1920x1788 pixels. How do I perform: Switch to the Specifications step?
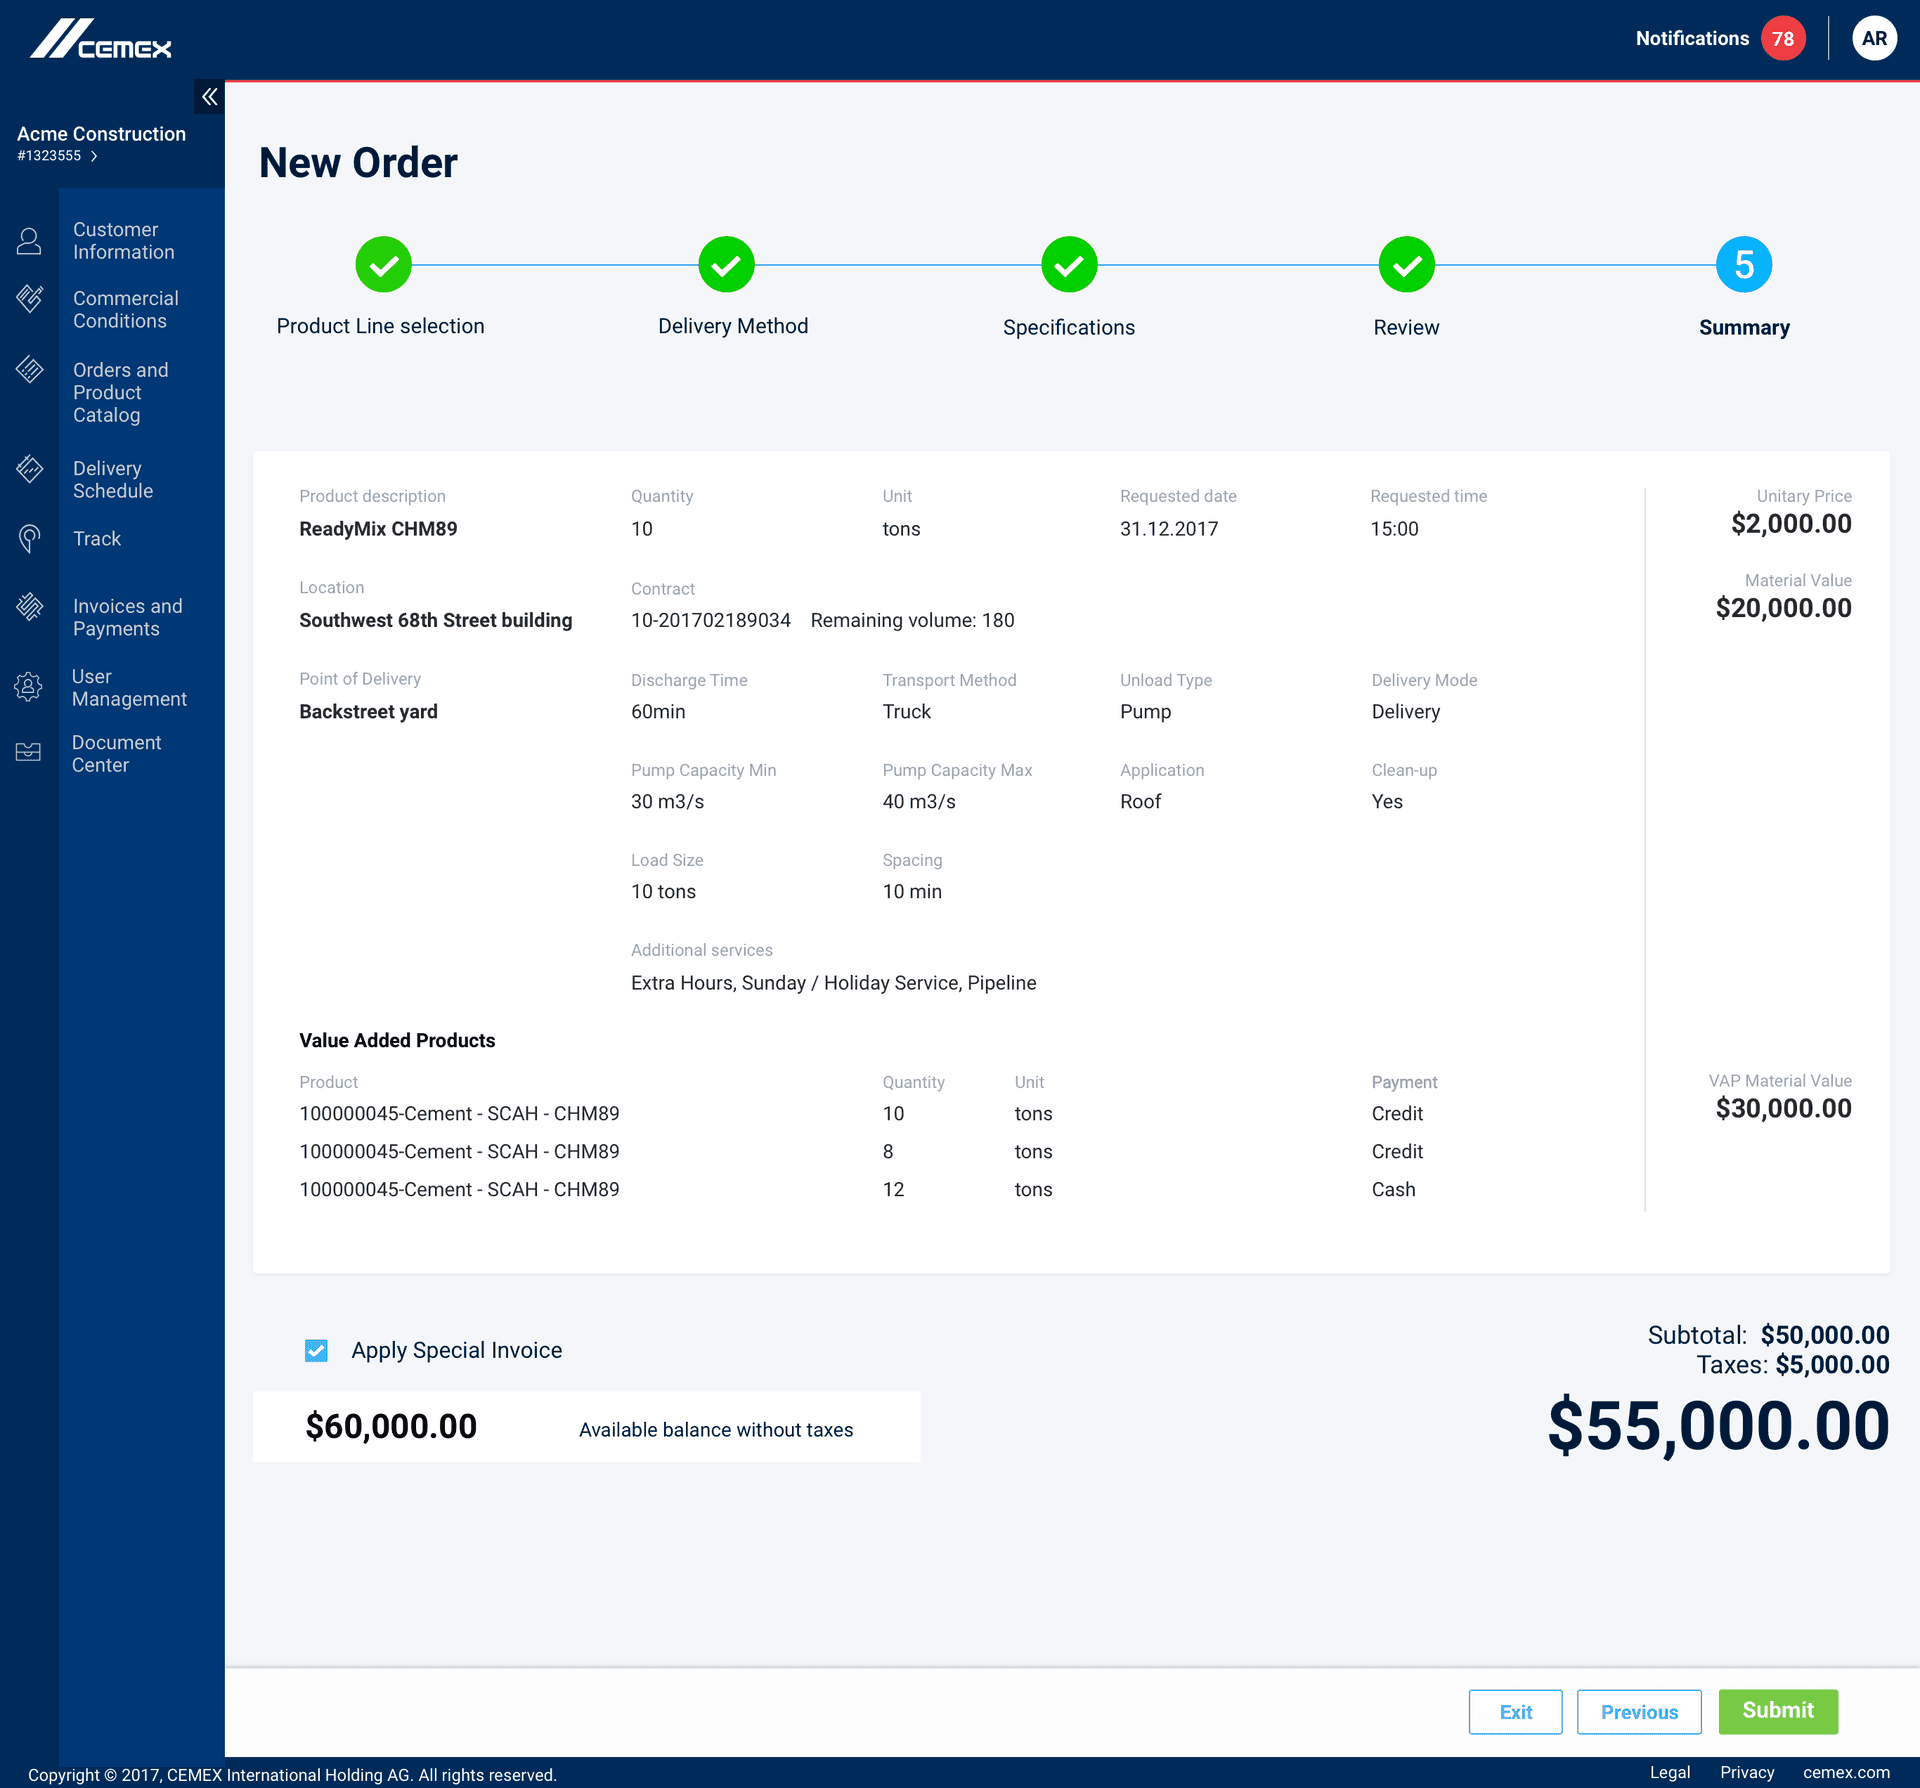(x=1068, y=264)
